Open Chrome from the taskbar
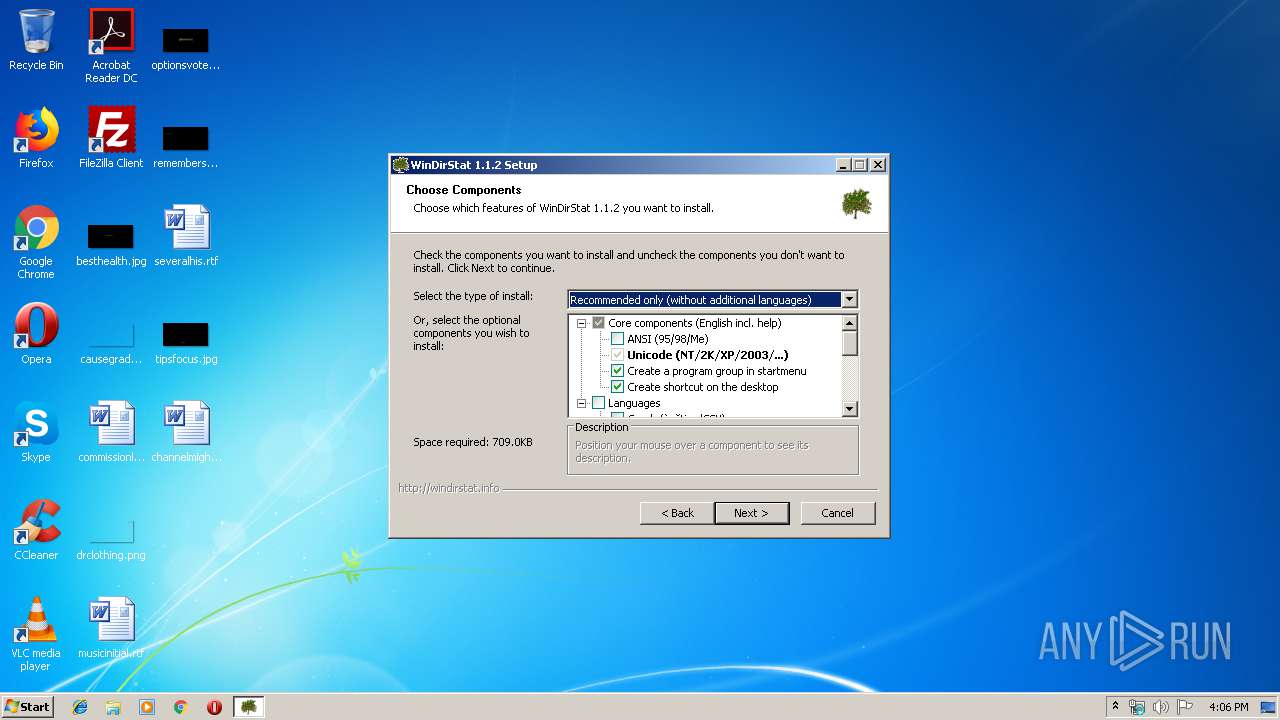This screenshot has height=720, width=1280. 180,707
